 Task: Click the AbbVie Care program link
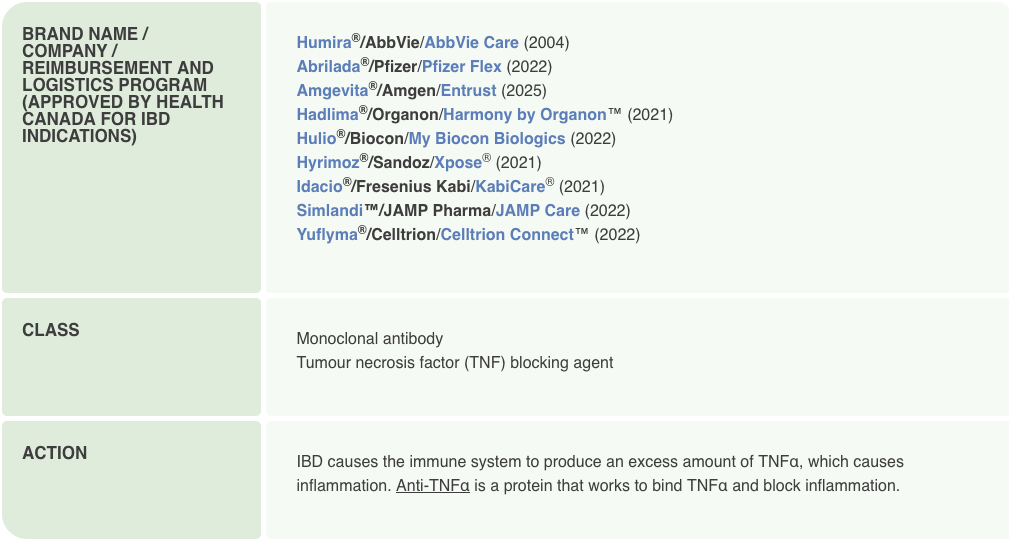471,43
